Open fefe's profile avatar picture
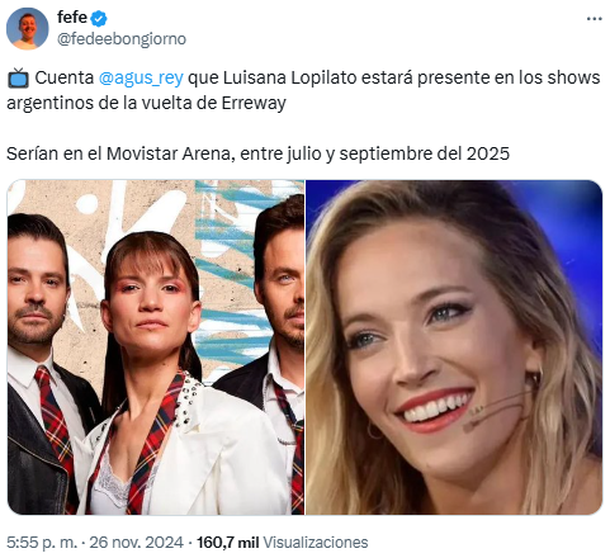Screen dimensions: 610x558 [x=27, y=28]
